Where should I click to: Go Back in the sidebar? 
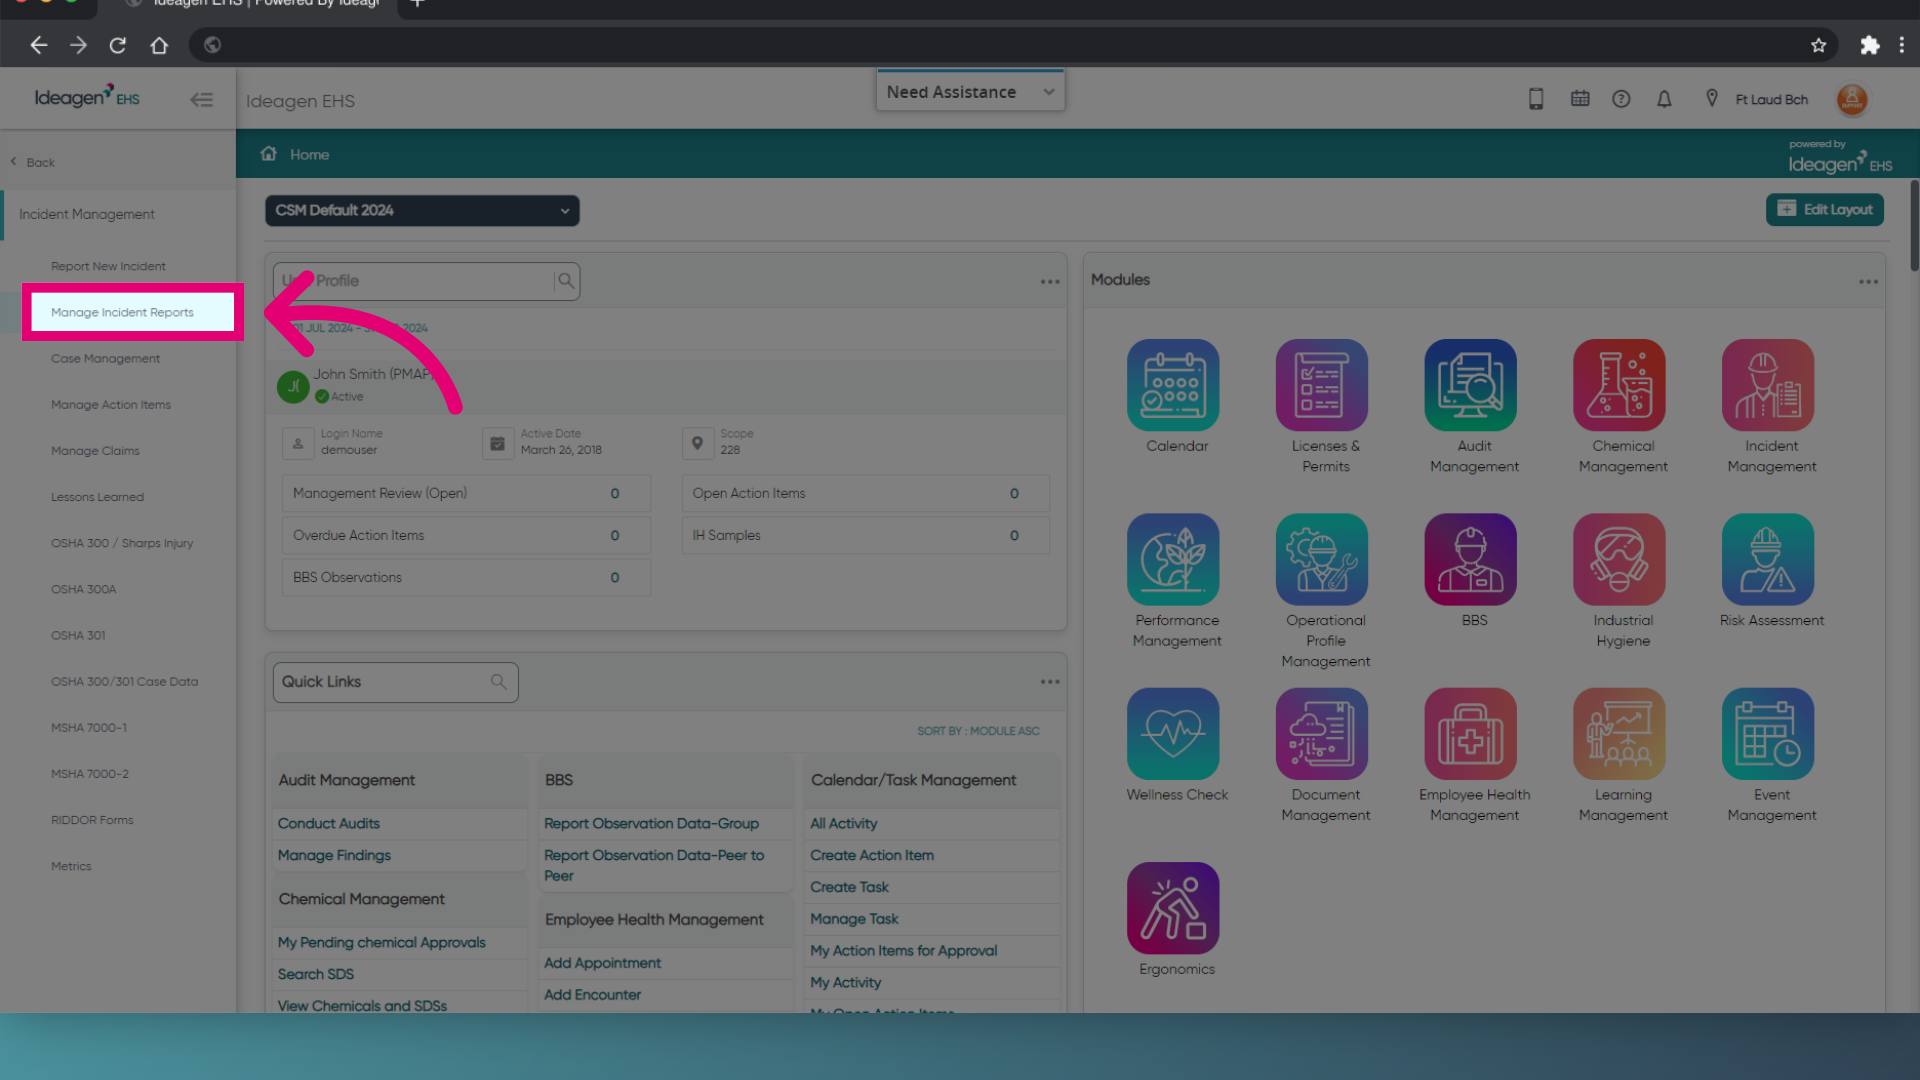point(33,162)
